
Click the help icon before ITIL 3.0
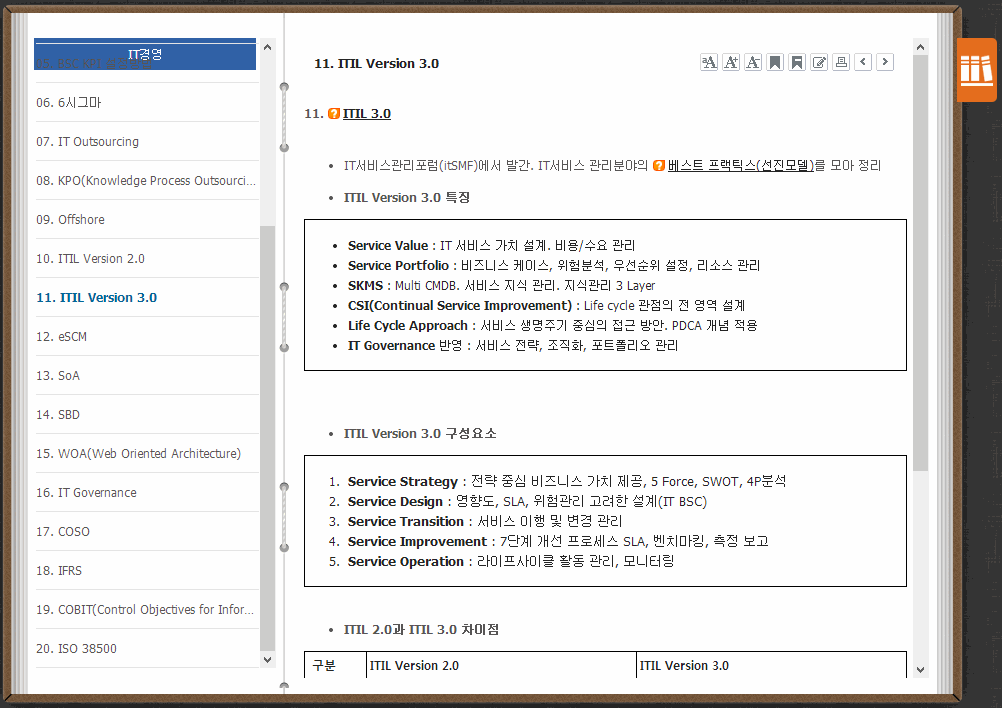point(334,114)
